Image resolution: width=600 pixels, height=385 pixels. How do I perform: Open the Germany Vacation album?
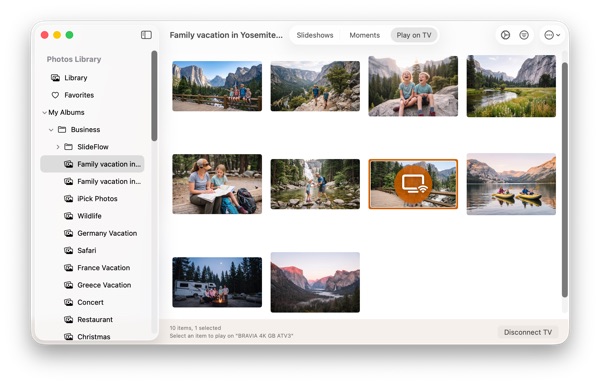(x=92, y=233)
